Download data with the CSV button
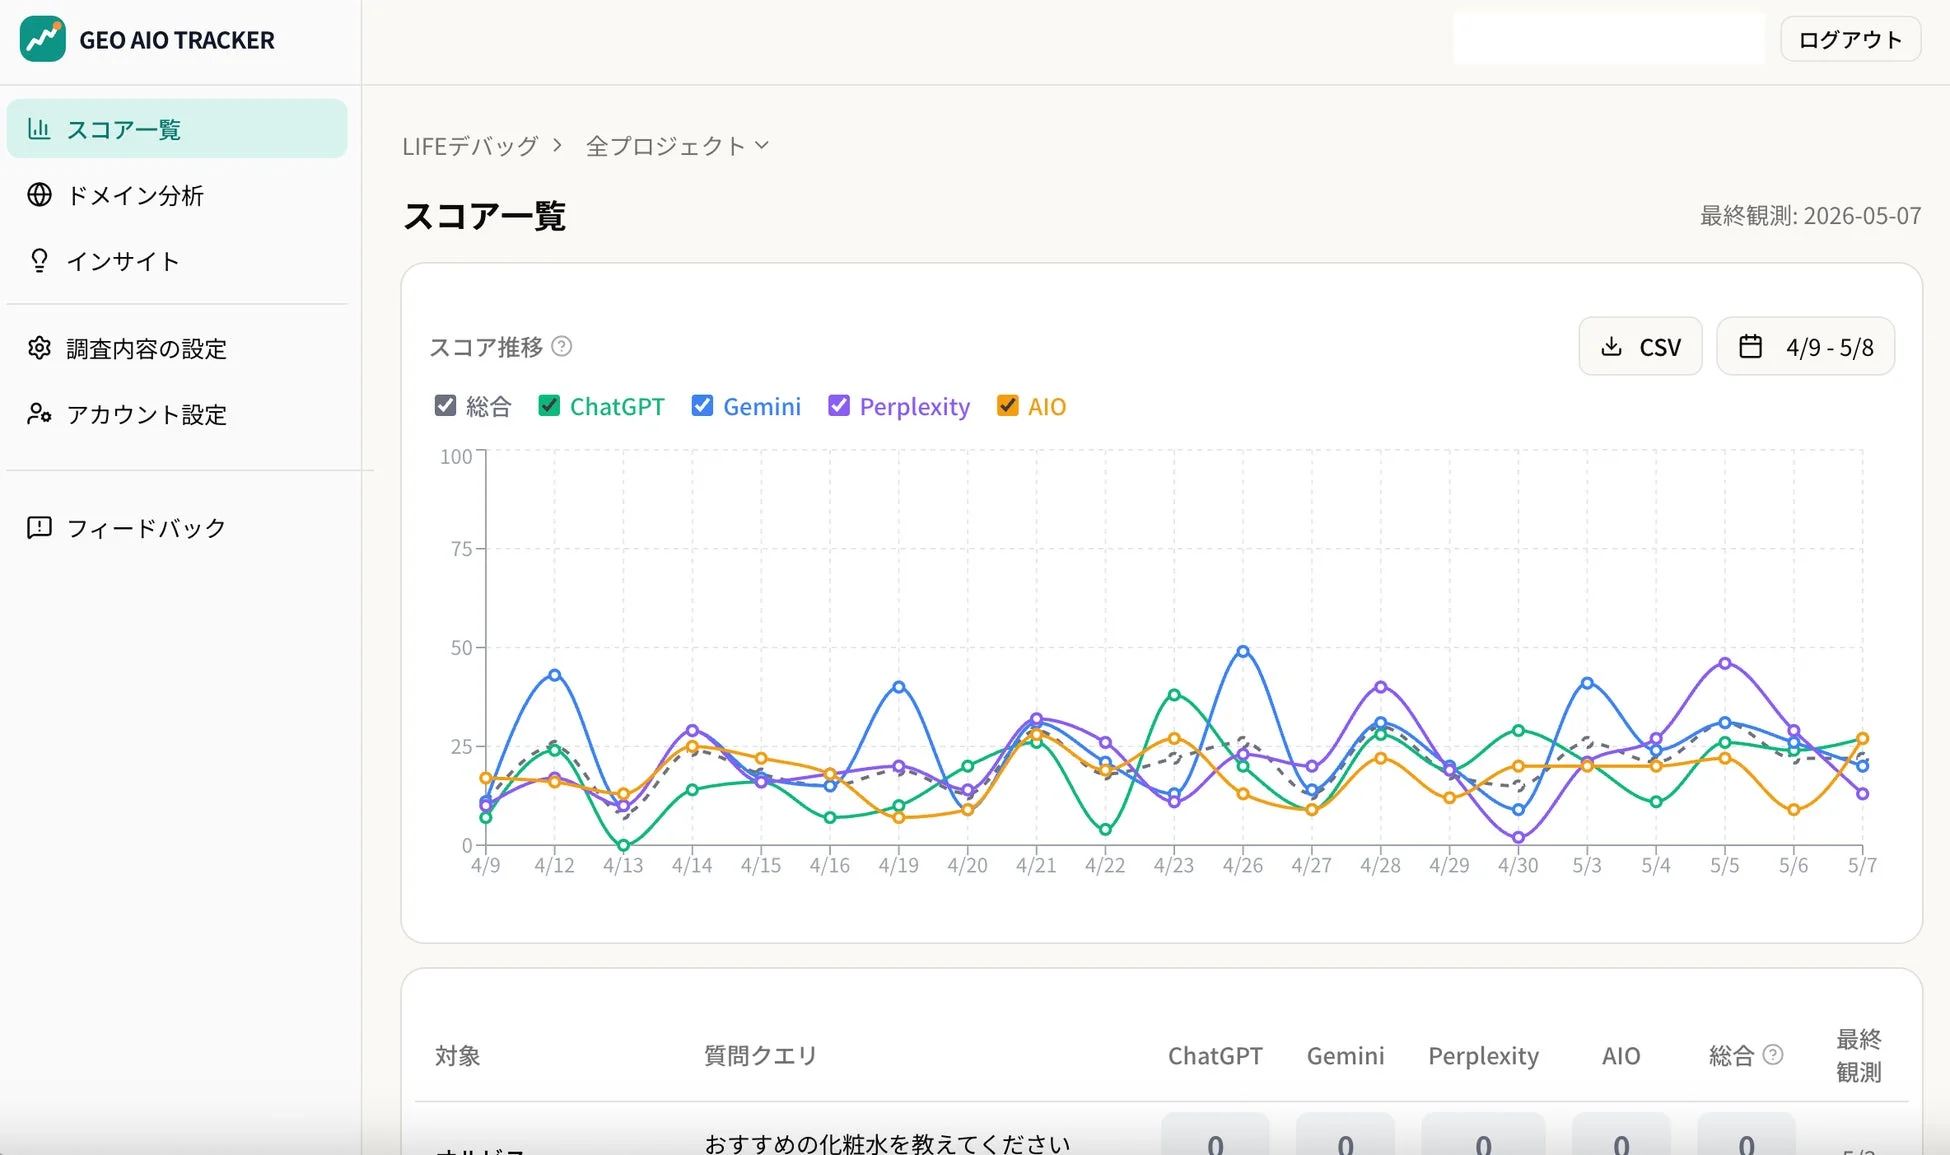 (1640, 347)
